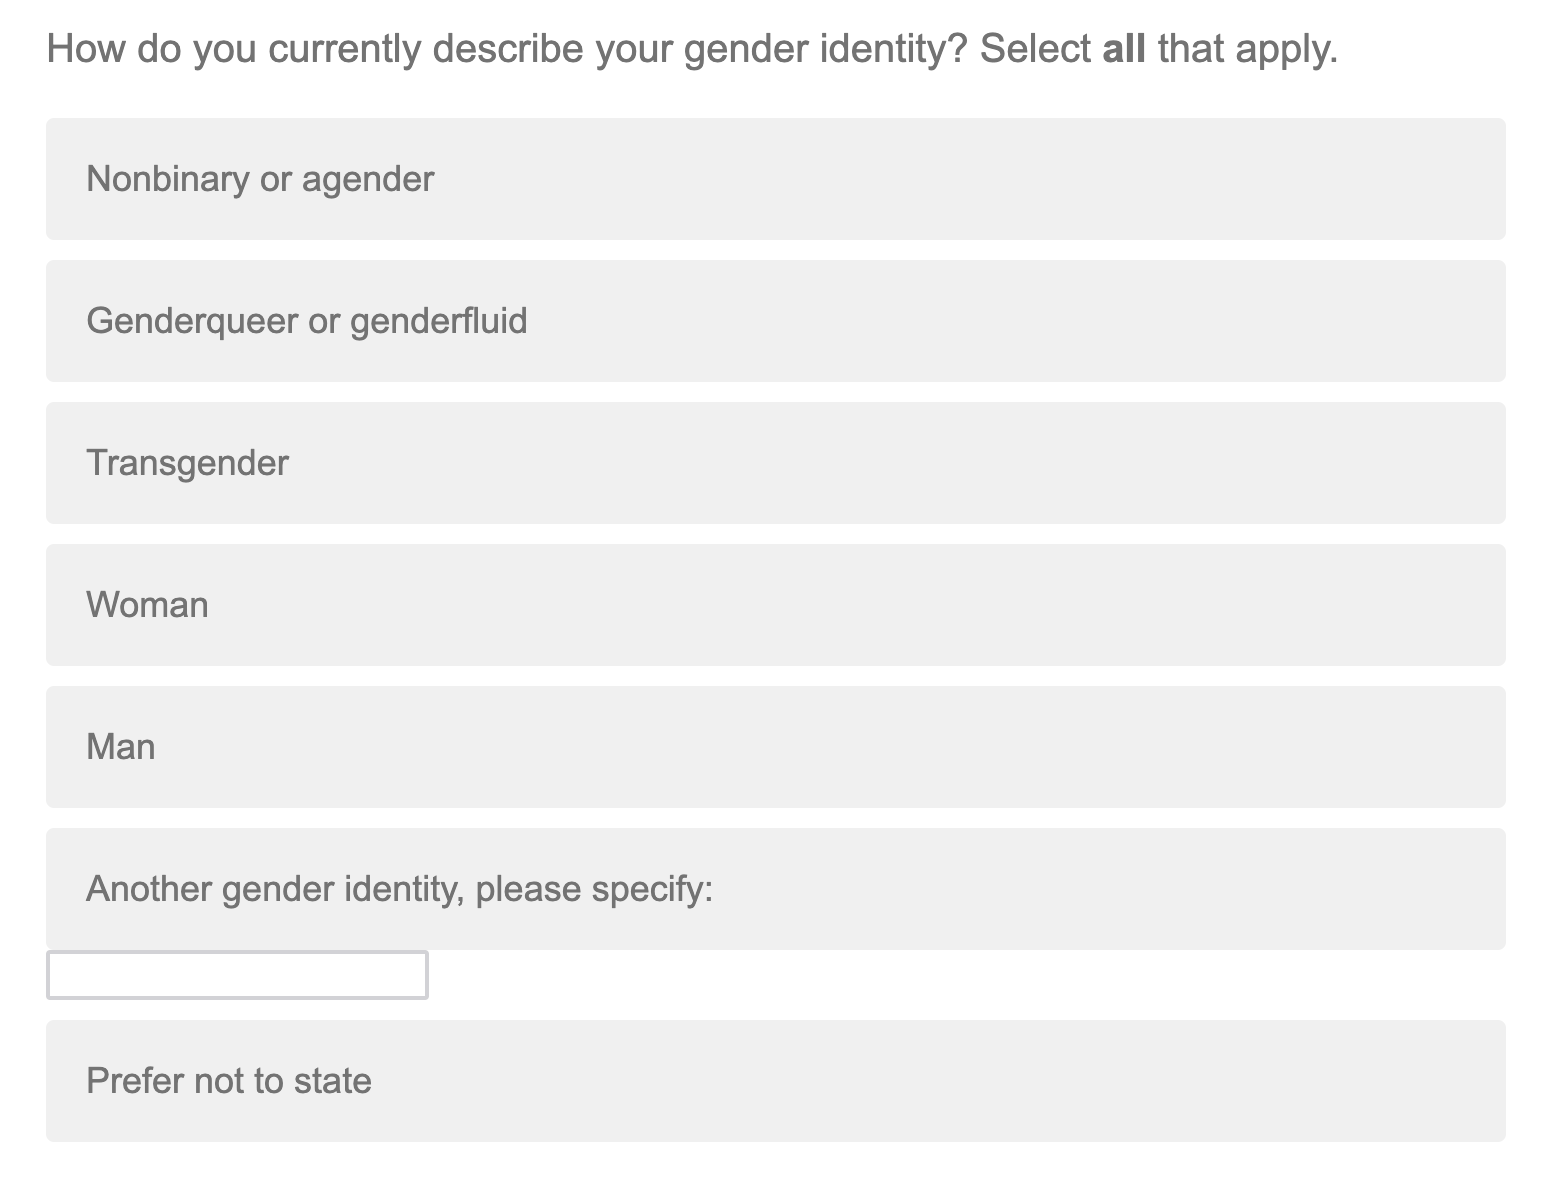Select the Nonbinary or agender option
This screenshot has height=1190, width=1554.
tap(775, 179)
